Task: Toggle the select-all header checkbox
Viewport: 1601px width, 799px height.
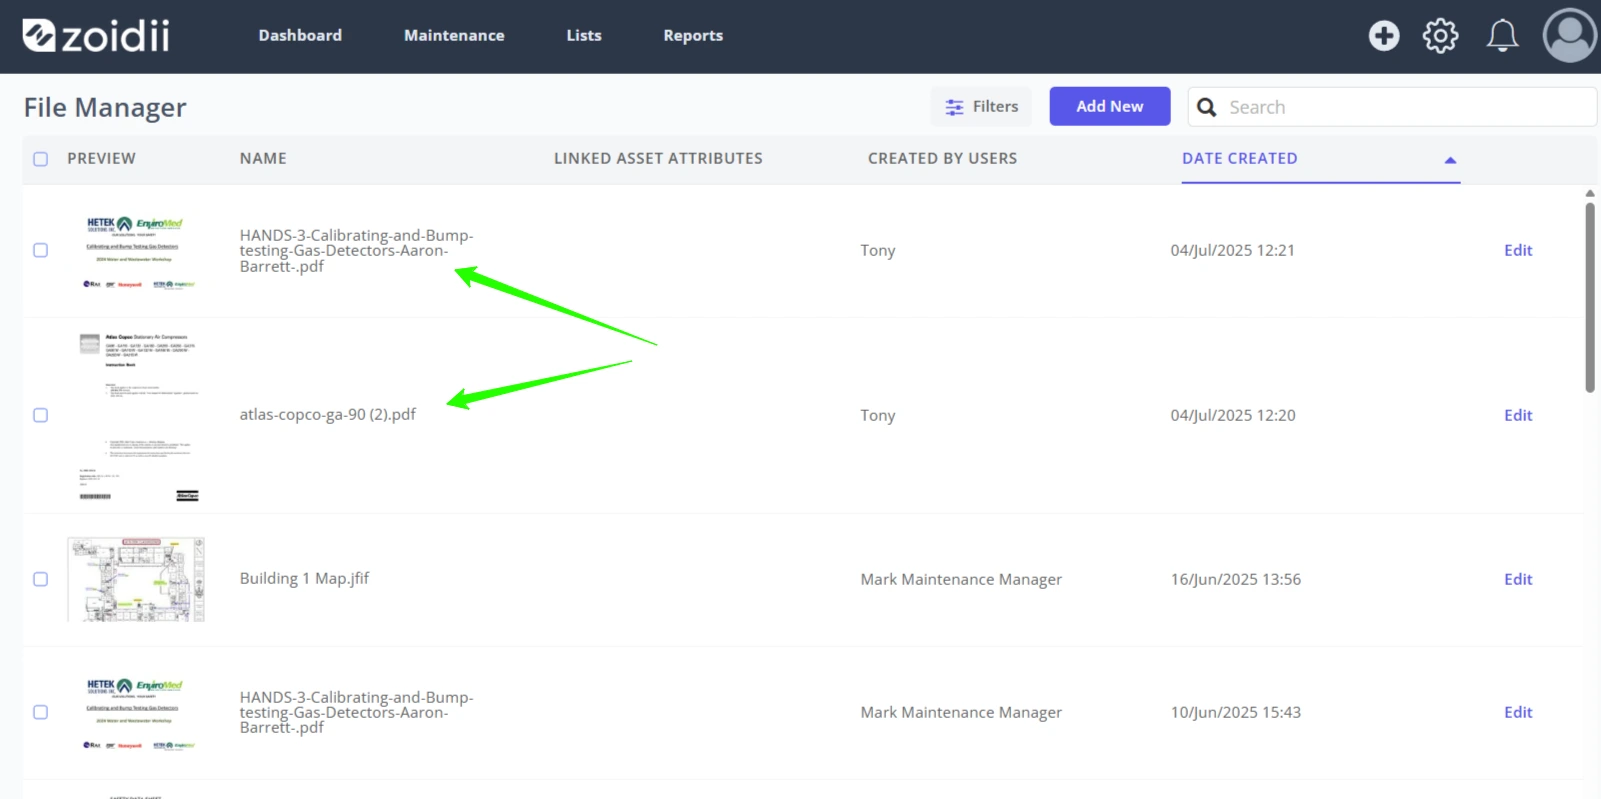Action: (x=41, y=159)
